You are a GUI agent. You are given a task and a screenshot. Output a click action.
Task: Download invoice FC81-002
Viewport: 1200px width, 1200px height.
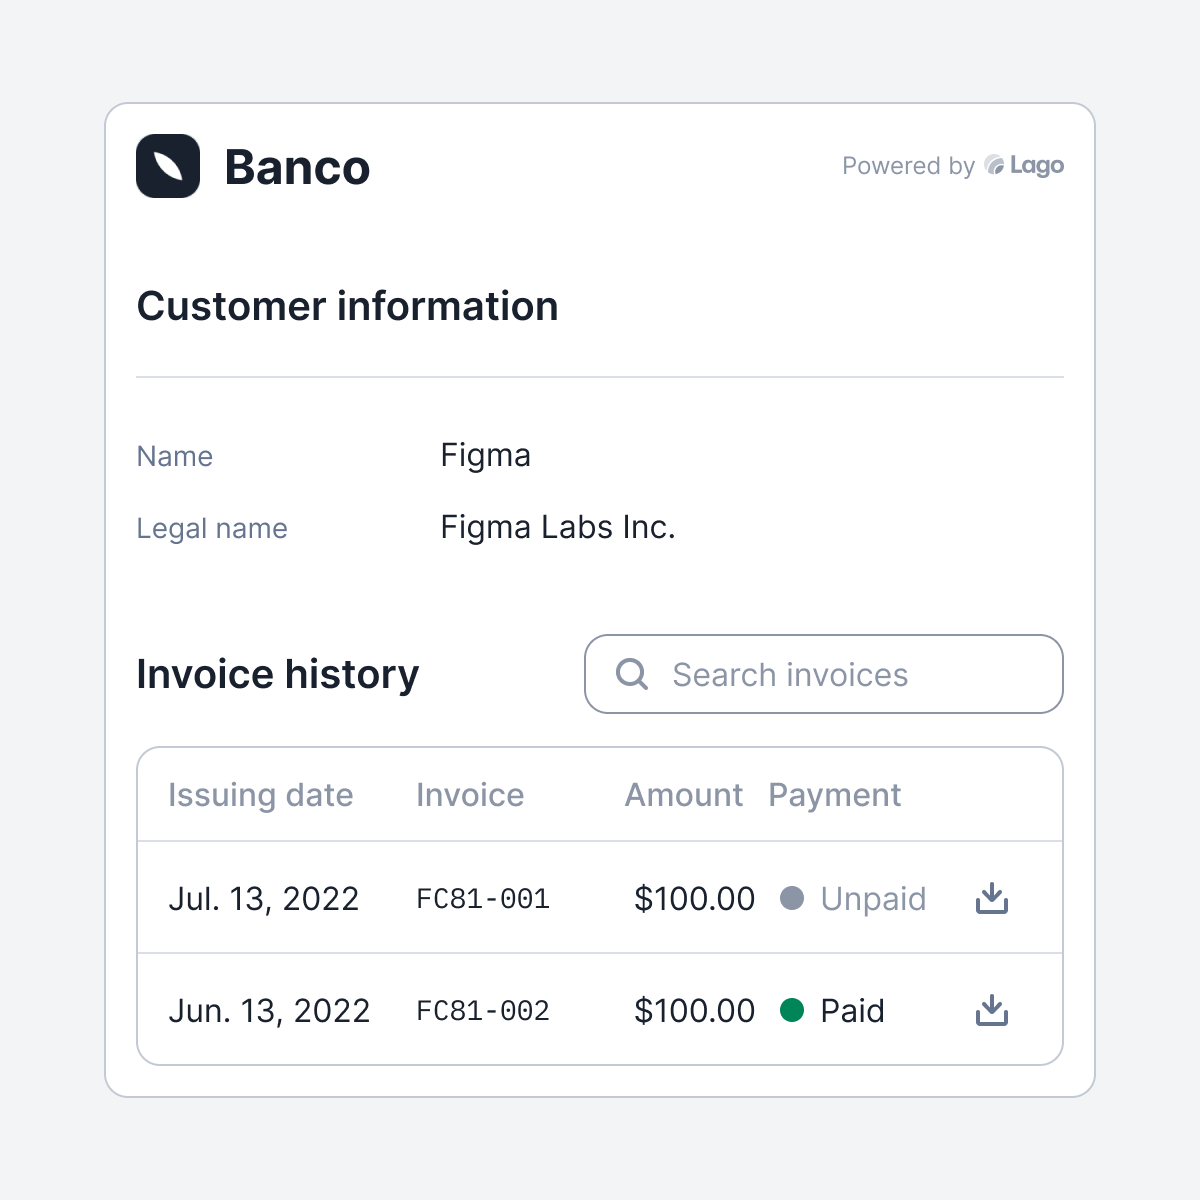[x=991, y=1010]
